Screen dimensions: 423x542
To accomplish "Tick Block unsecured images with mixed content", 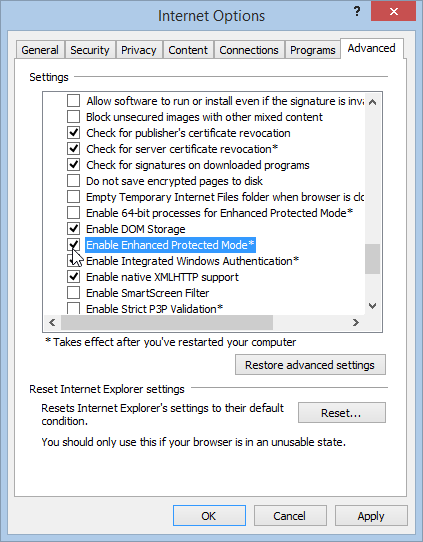I will coord(73,117).
